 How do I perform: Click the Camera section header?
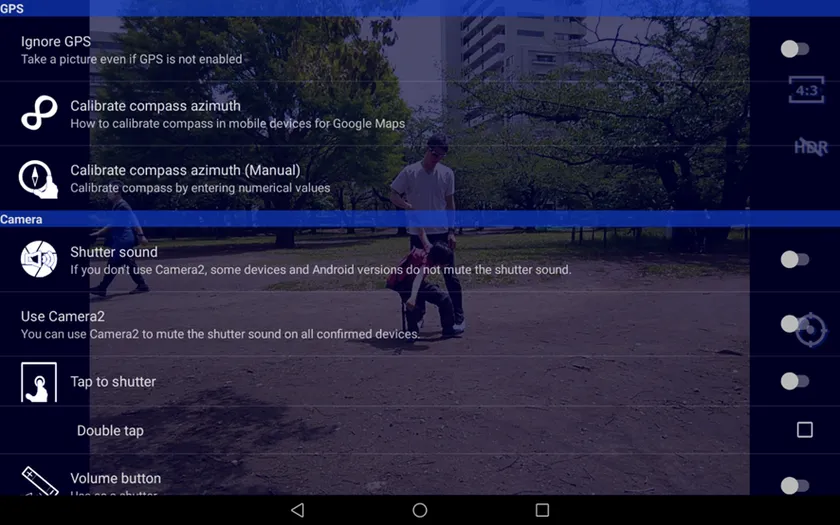click(420, 219)
